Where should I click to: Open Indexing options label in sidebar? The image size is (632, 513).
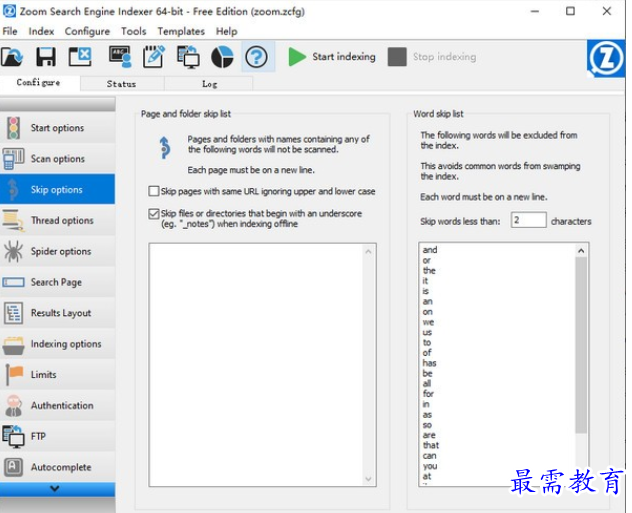click(x=66, y=344)
